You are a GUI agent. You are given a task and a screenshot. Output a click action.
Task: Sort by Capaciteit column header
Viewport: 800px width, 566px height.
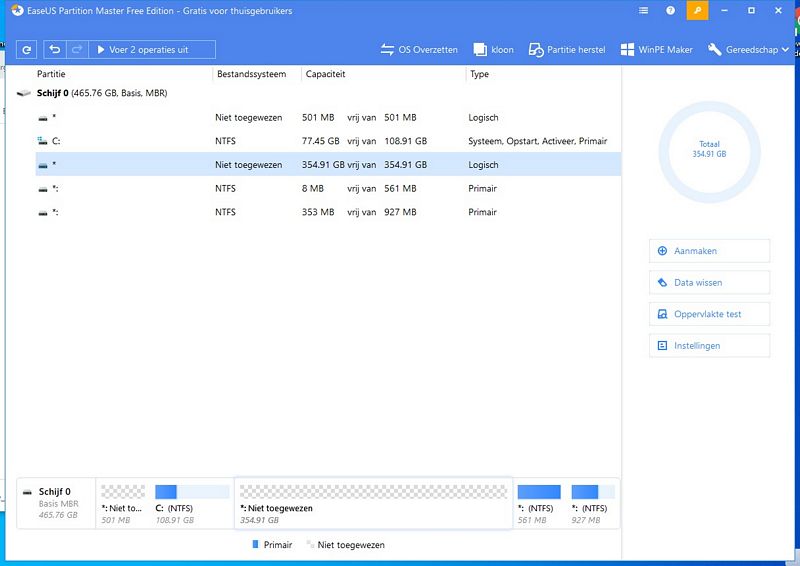326,74
